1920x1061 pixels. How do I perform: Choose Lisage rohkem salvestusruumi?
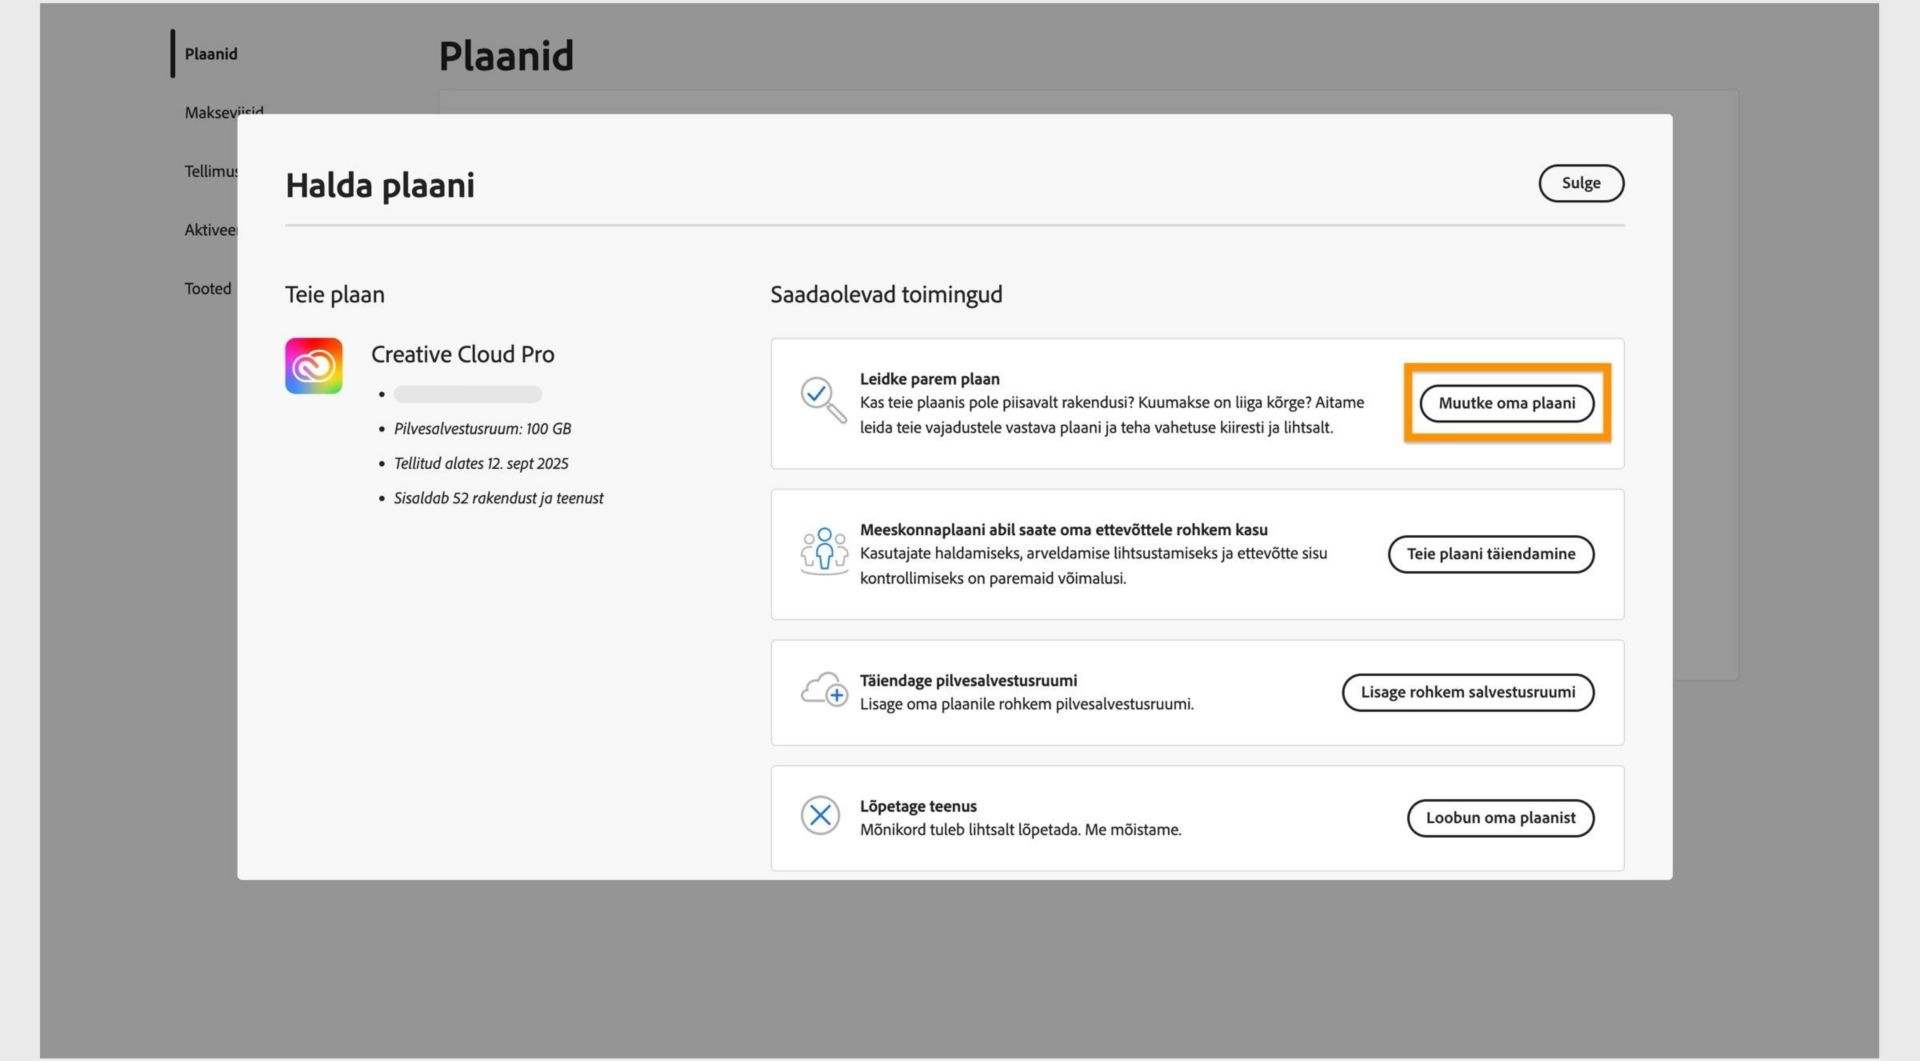pos(1468,692)
